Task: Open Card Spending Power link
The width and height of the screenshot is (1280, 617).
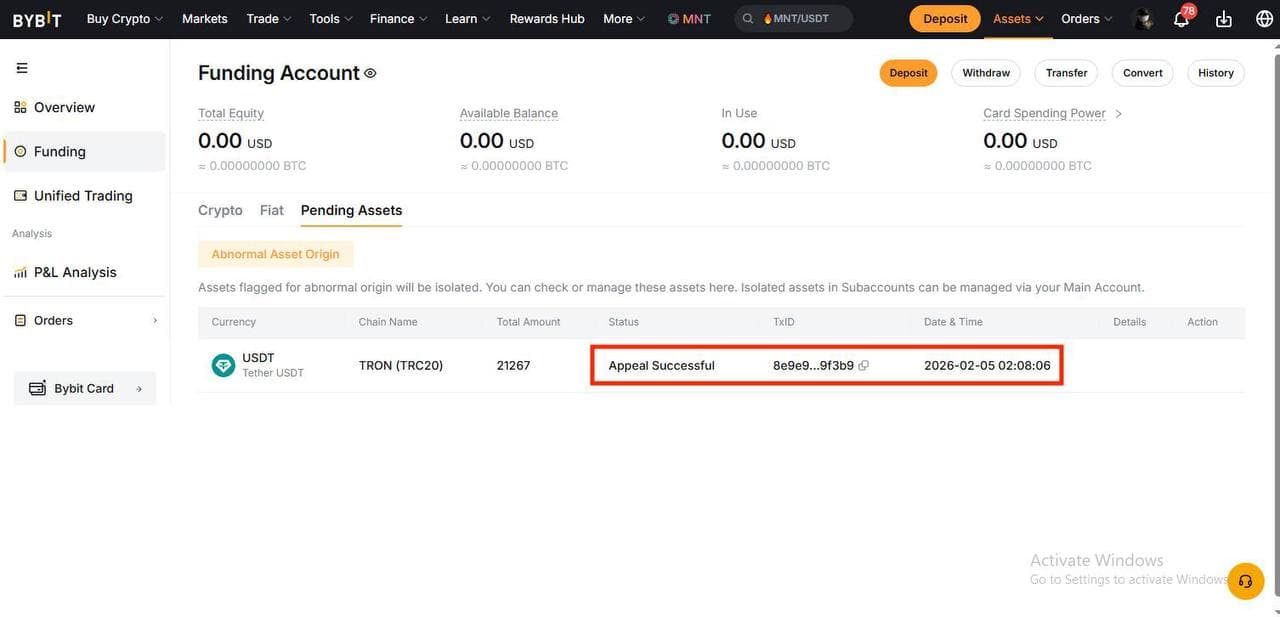Action: pos(1045,113)
